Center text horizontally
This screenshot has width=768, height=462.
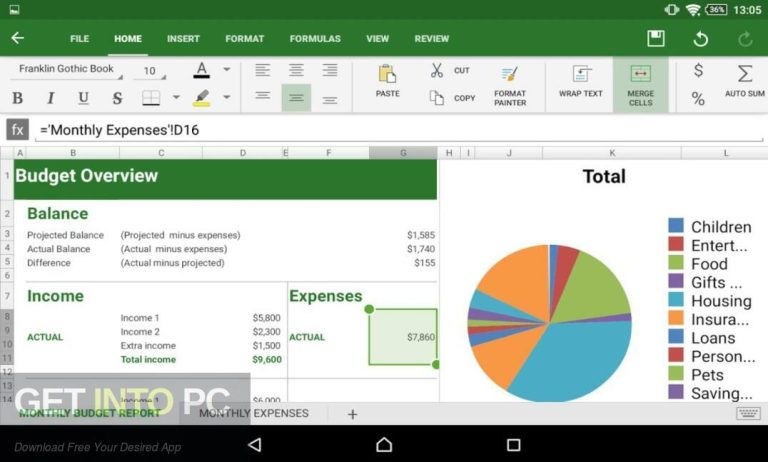(x=296, y=70)
